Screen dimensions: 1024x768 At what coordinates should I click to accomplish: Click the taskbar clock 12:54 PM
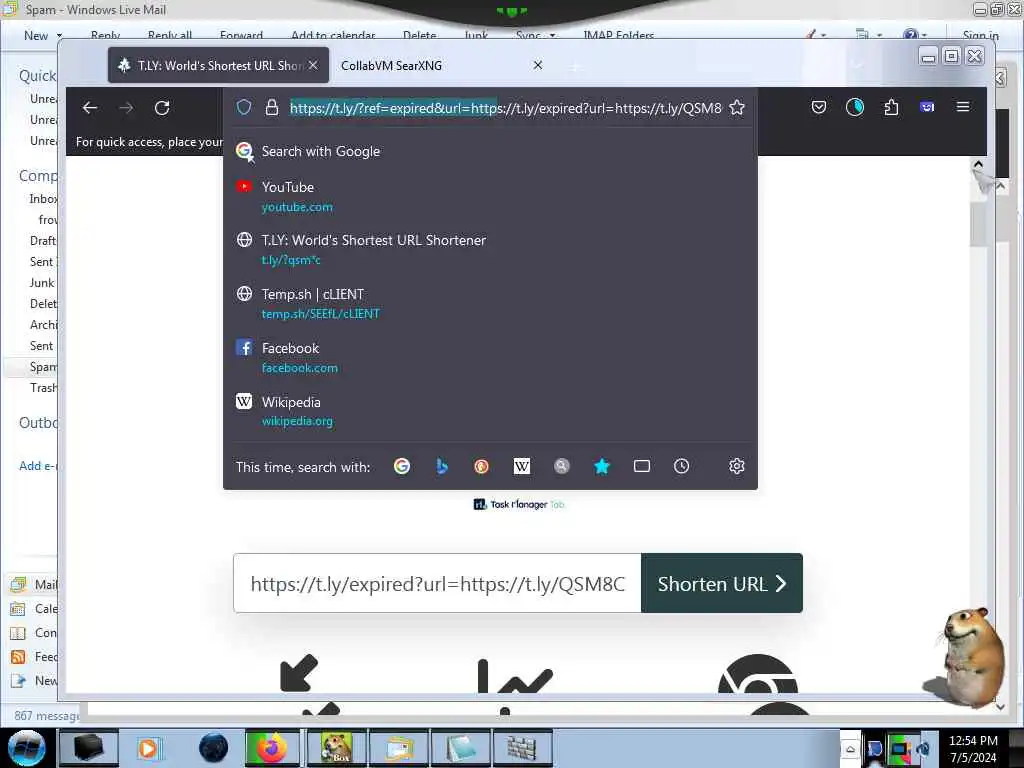point(973,741)
